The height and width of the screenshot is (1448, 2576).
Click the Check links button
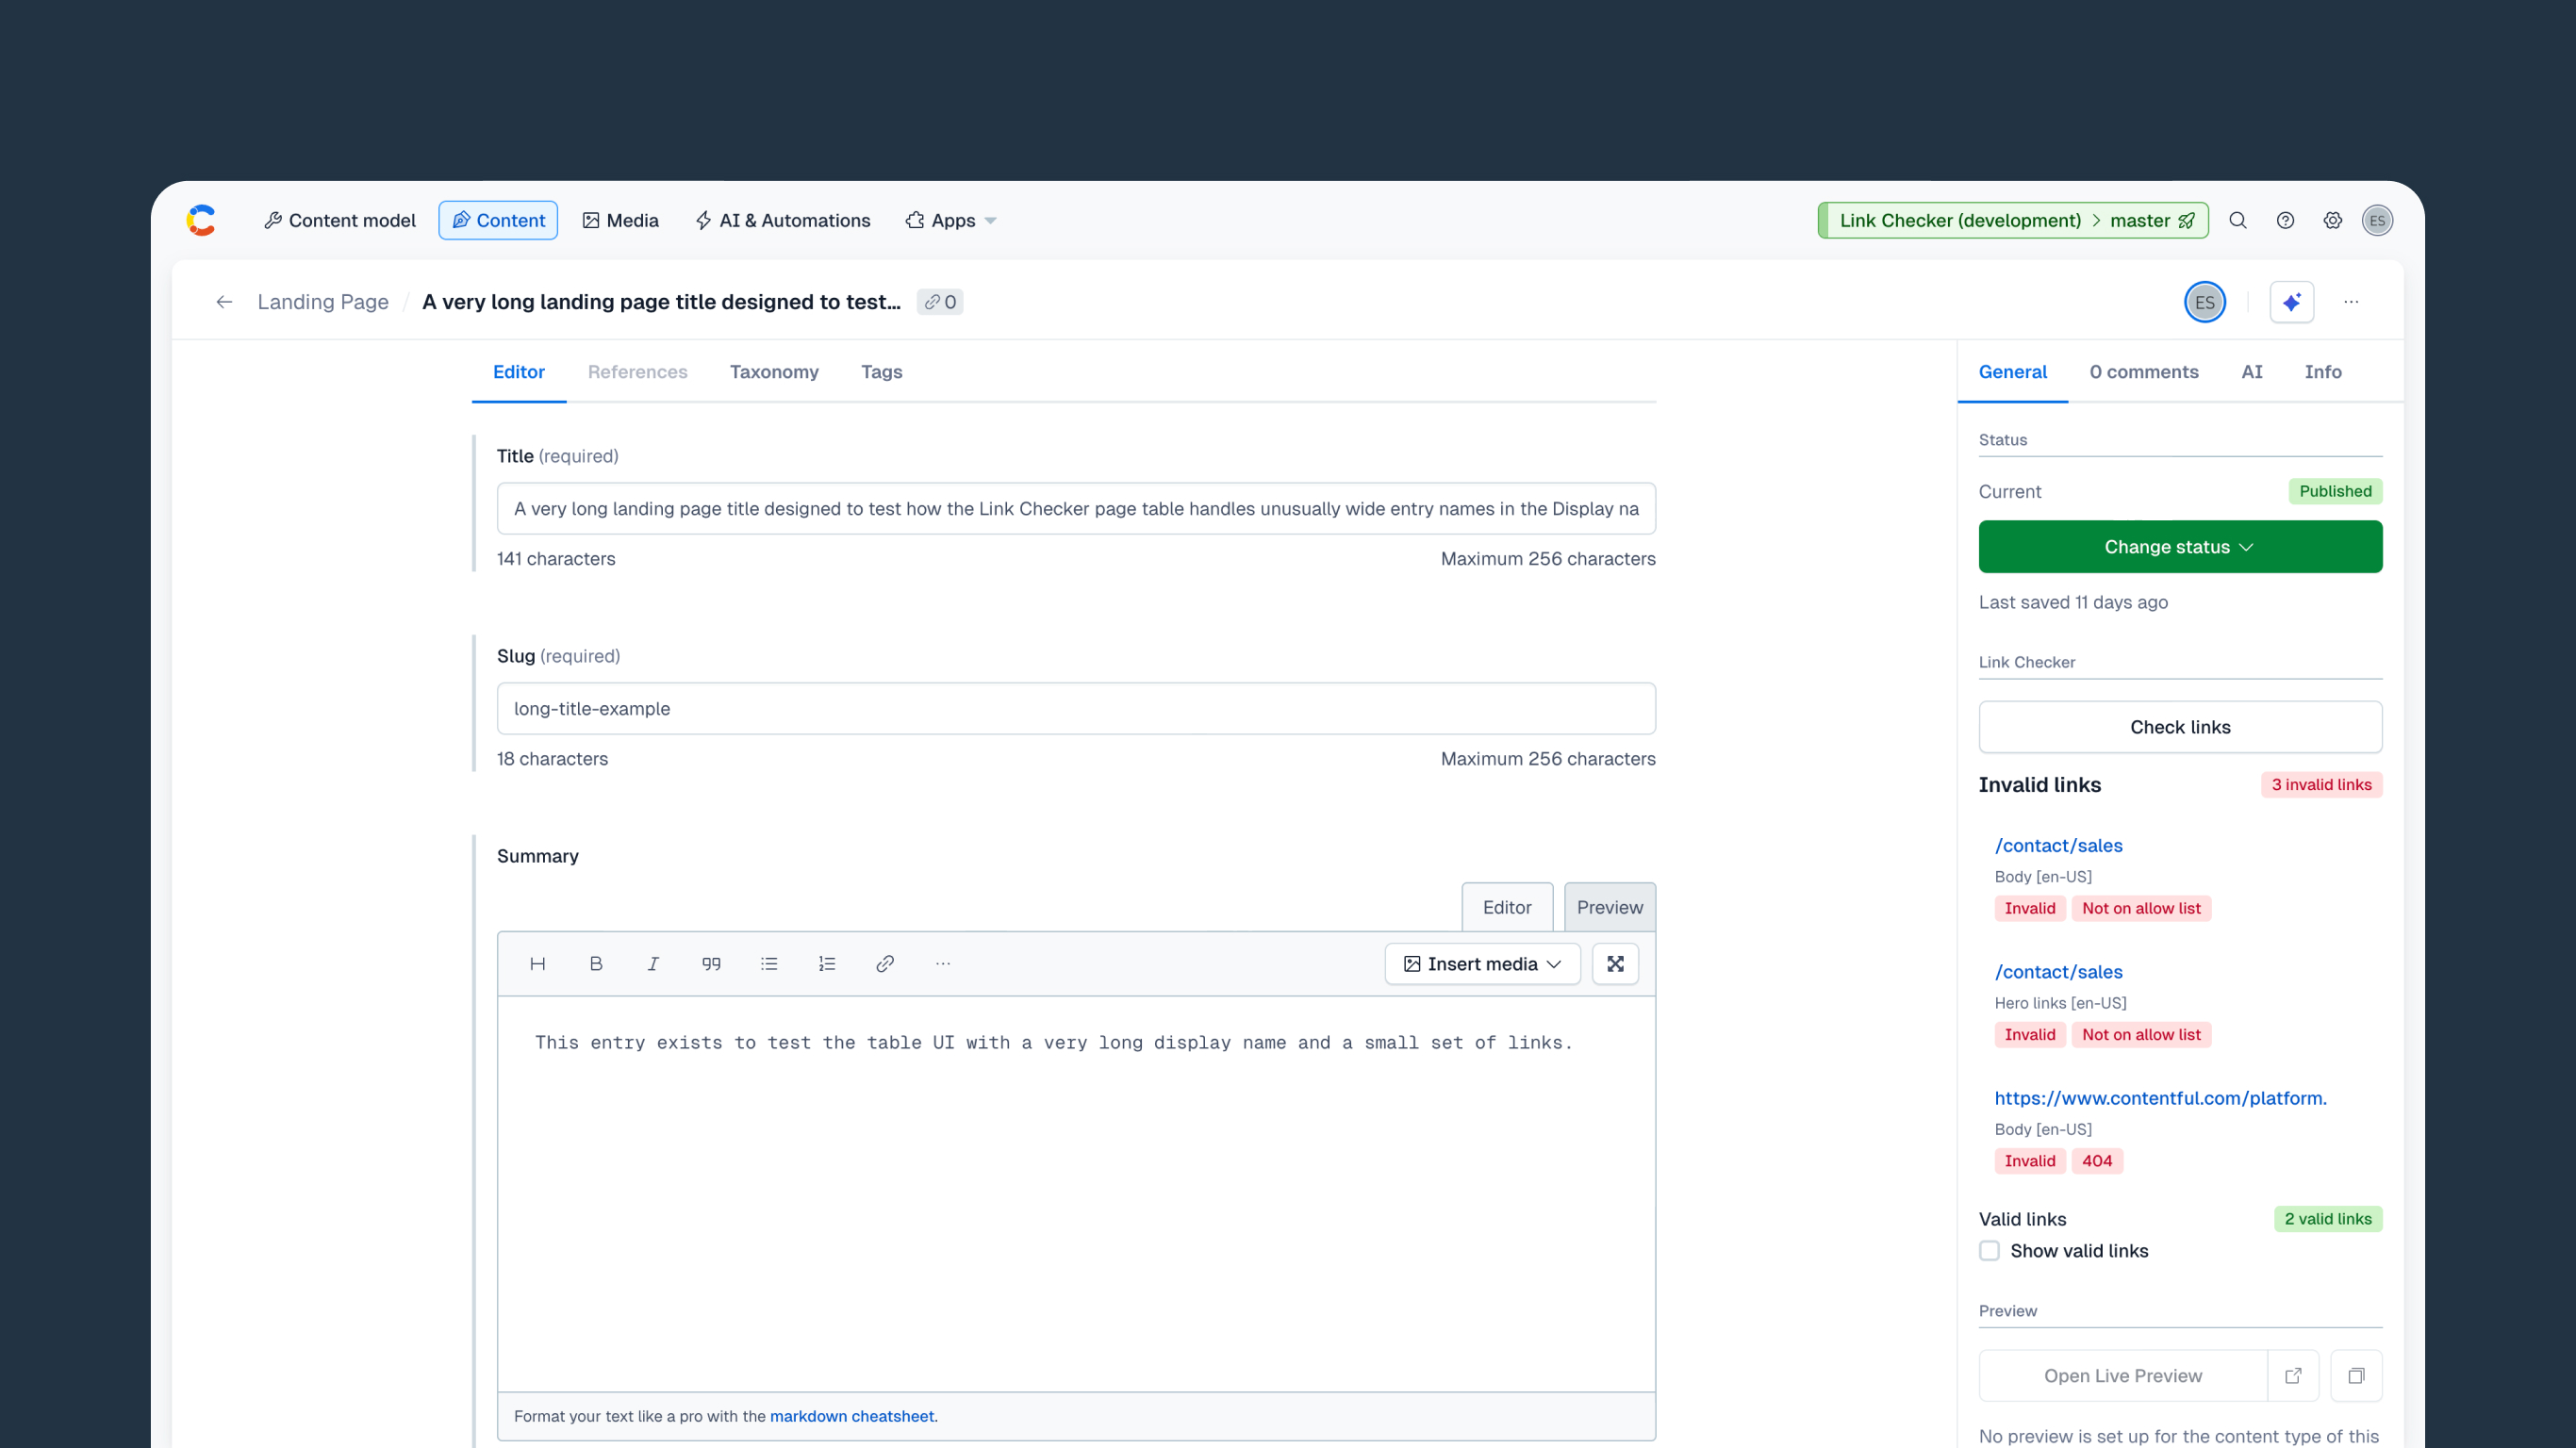2180,727
